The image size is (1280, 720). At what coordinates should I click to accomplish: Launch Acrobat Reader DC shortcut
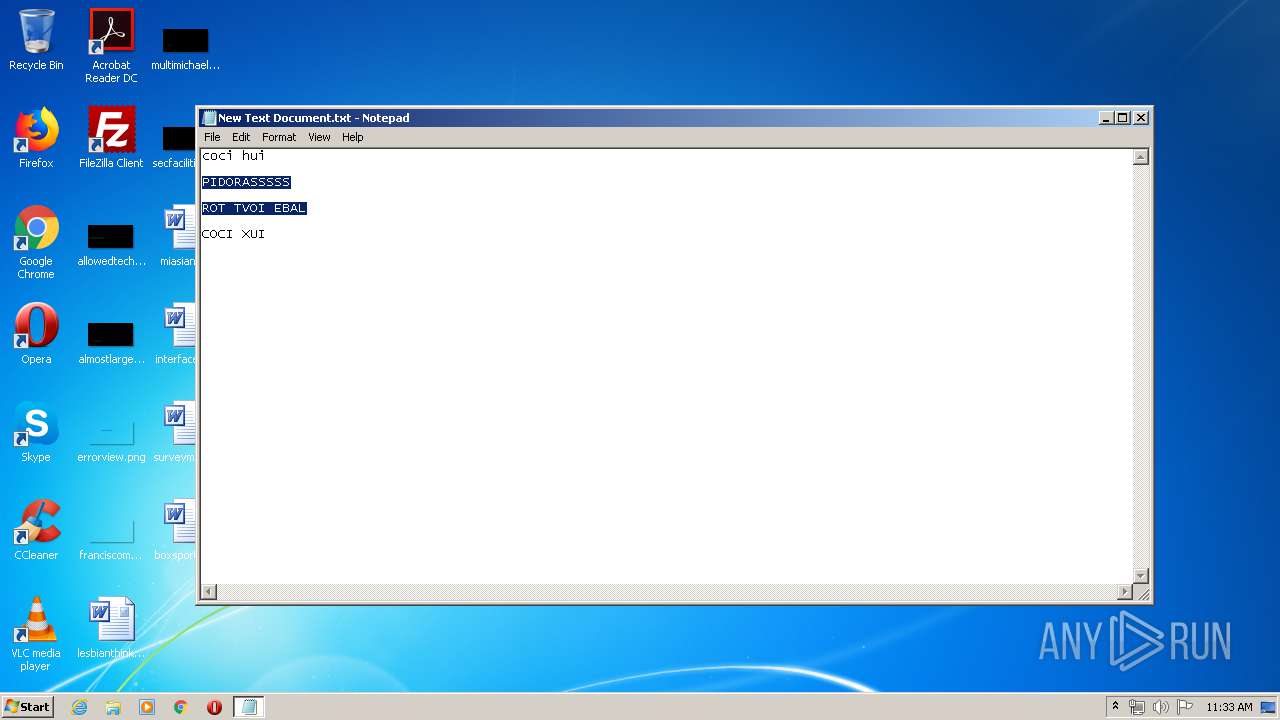point(111,45)
